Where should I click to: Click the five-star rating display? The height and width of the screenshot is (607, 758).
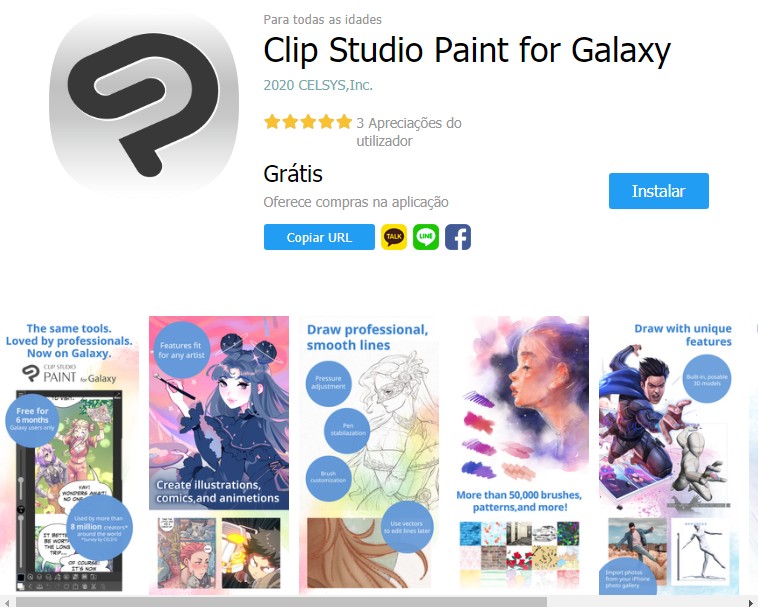tap(308, 122)
